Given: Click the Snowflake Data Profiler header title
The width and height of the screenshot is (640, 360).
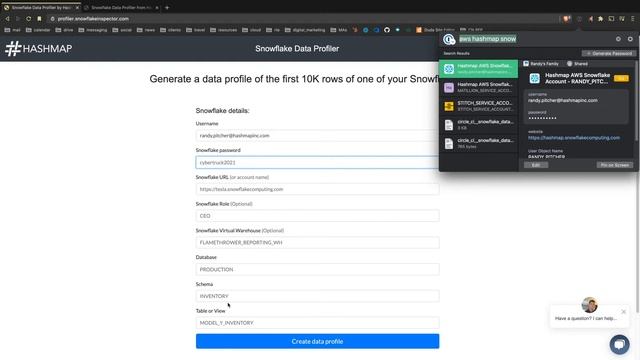Looking at the screenshot, I should [x=297, y=49].
